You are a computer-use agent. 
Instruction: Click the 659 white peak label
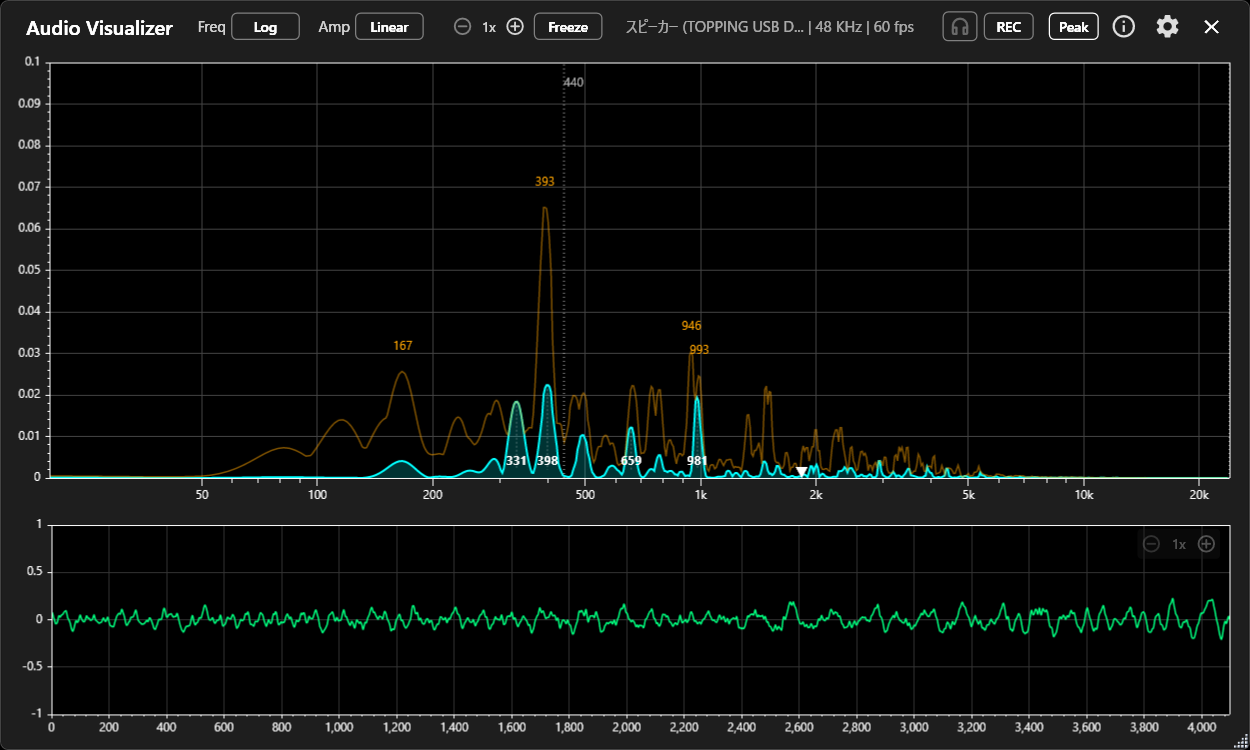point(631,461)
